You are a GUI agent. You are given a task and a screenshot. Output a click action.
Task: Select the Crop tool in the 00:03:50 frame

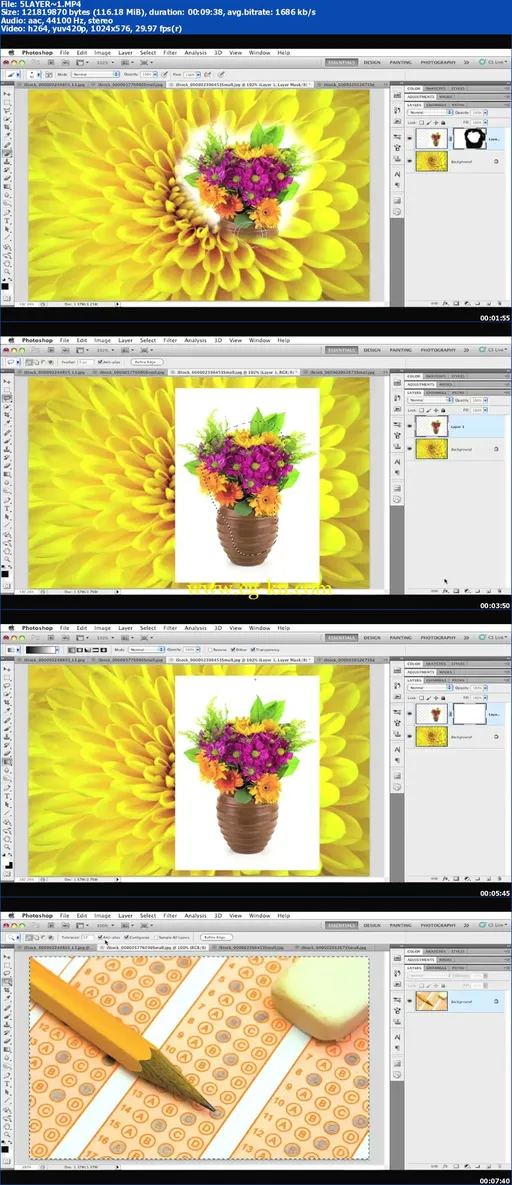click(x=7, y=414)
